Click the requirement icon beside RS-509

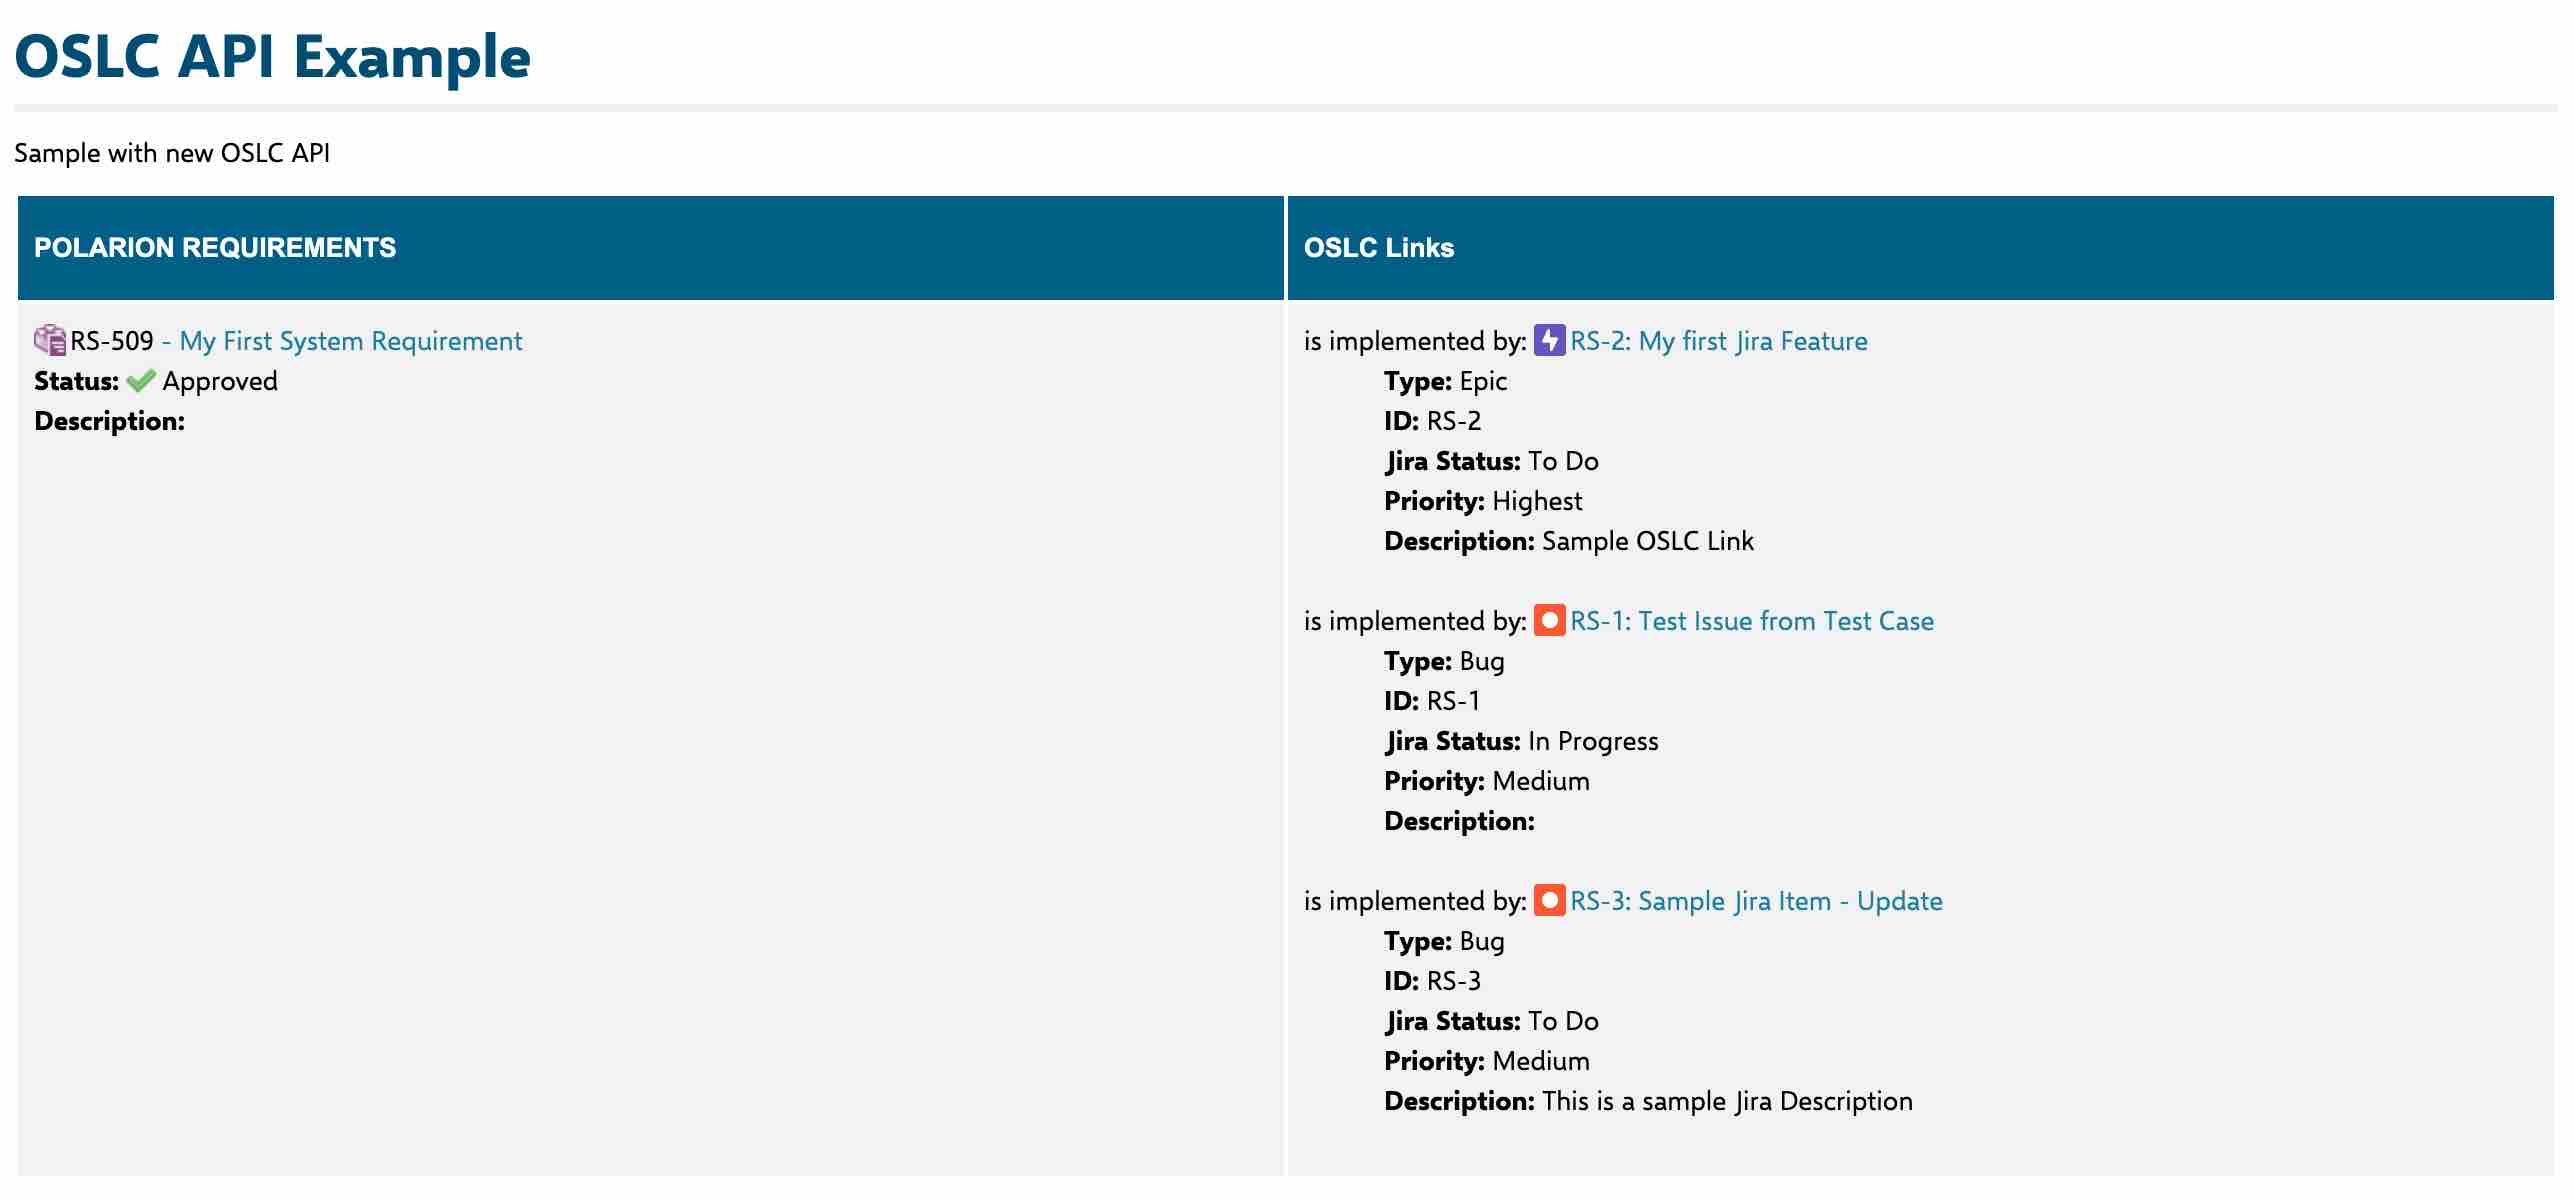tap(50, 340)
